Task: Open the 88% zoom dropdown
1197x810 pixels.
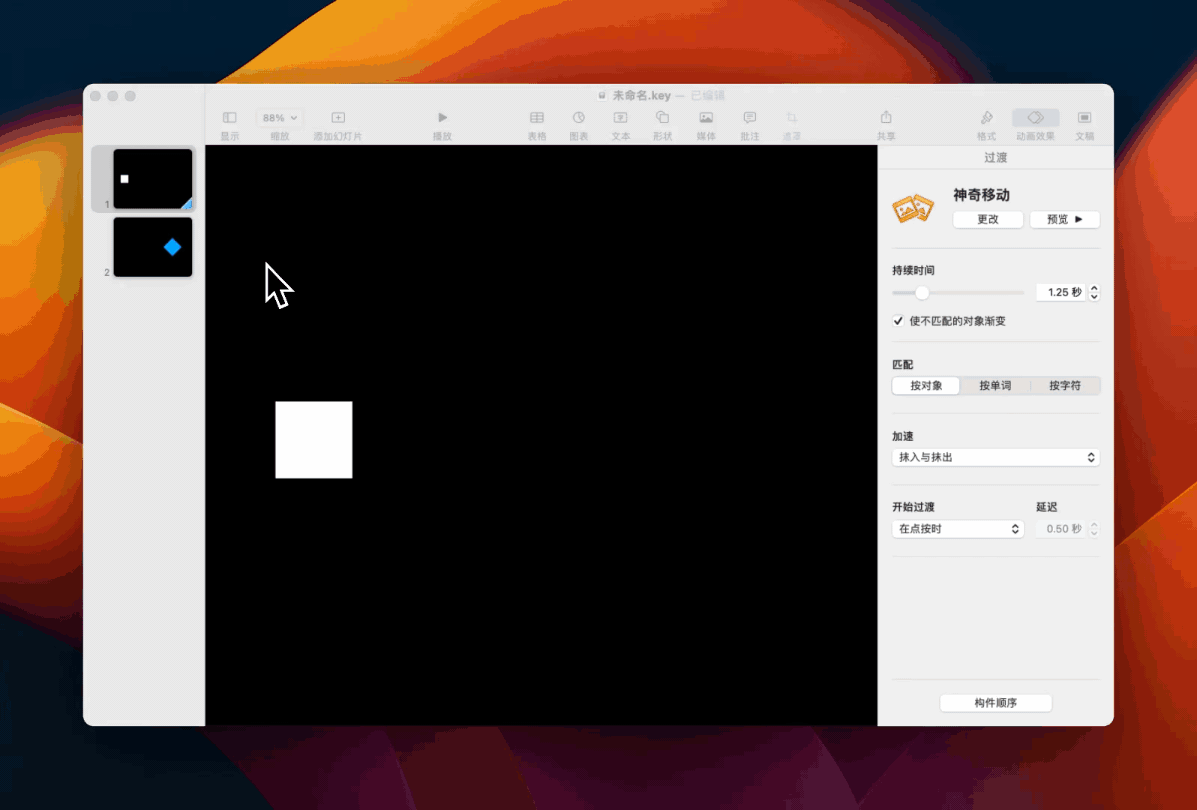Action: 280,118
